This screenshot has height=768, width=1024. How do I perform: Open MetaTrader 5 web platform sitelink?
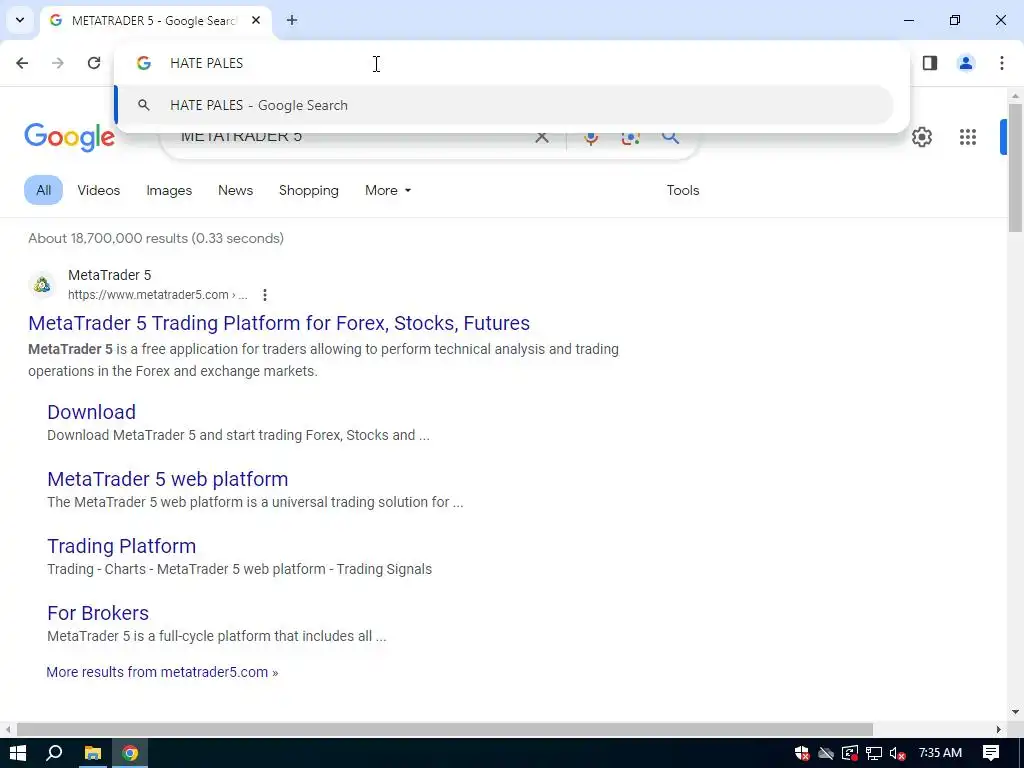click(x=168, y=479)
